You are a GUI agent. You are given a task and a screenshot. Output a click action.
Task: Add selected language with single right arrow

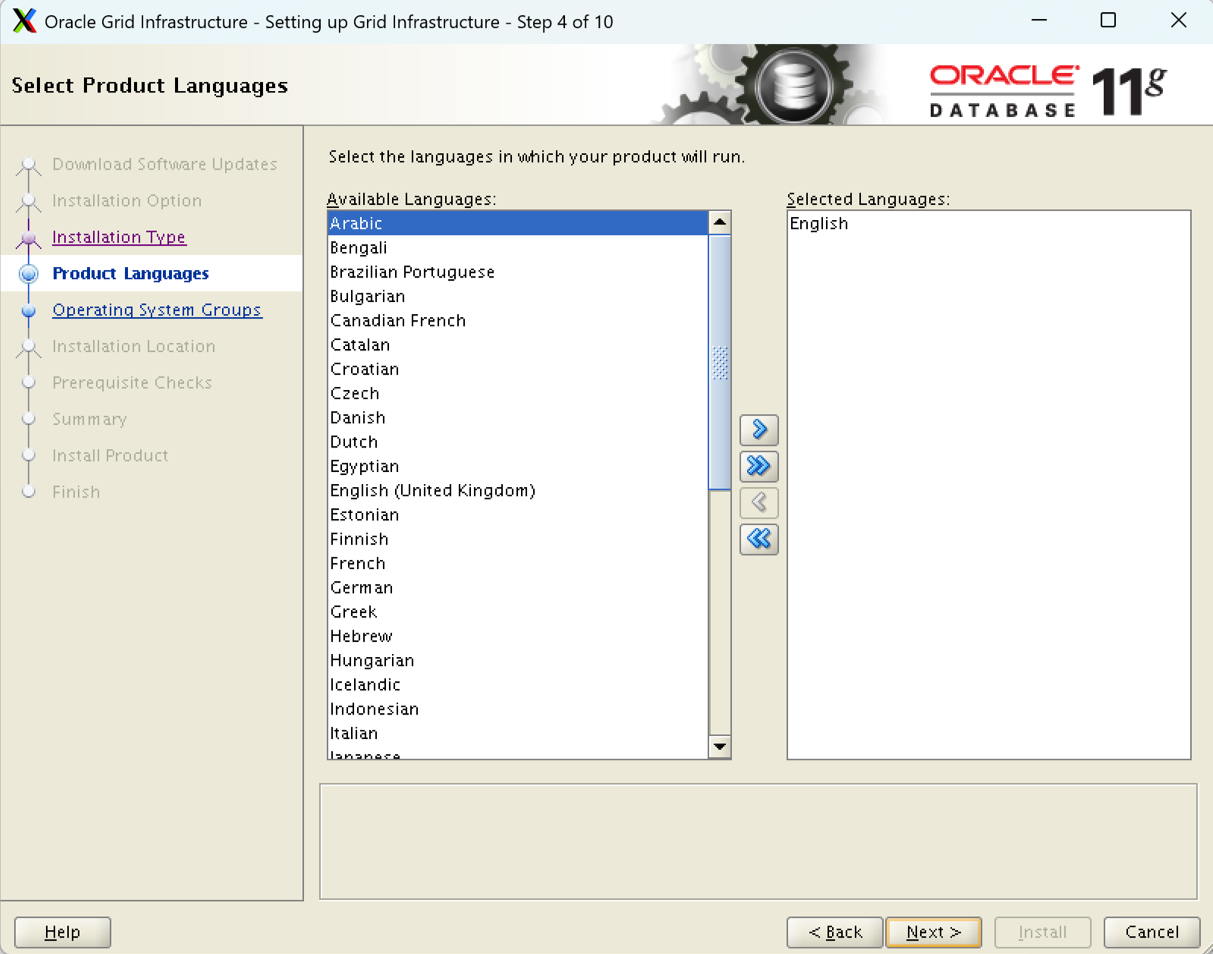tap(759, 430)
